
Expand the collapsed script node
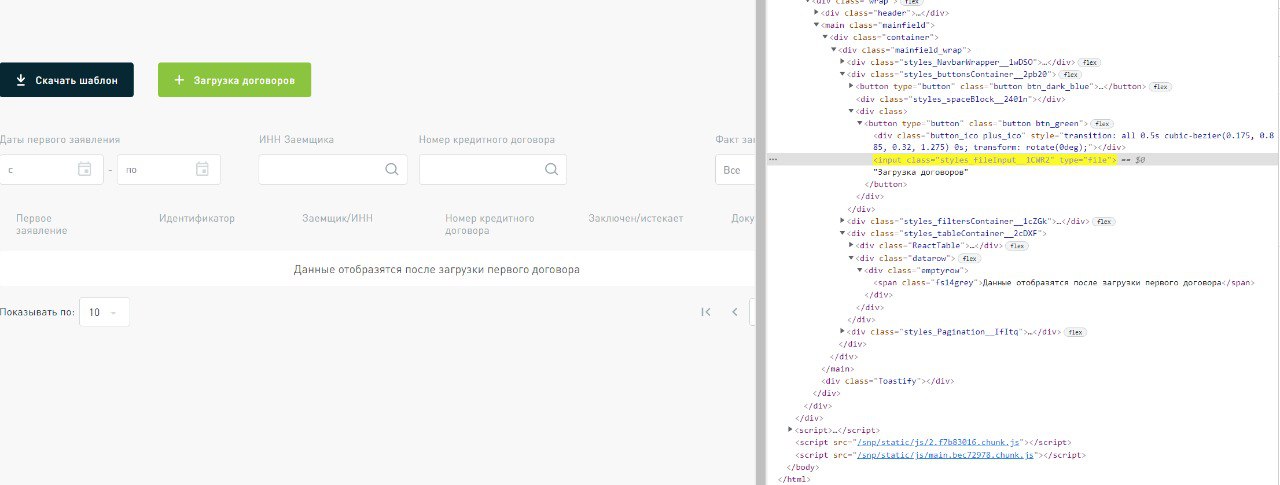coord(791,429)
